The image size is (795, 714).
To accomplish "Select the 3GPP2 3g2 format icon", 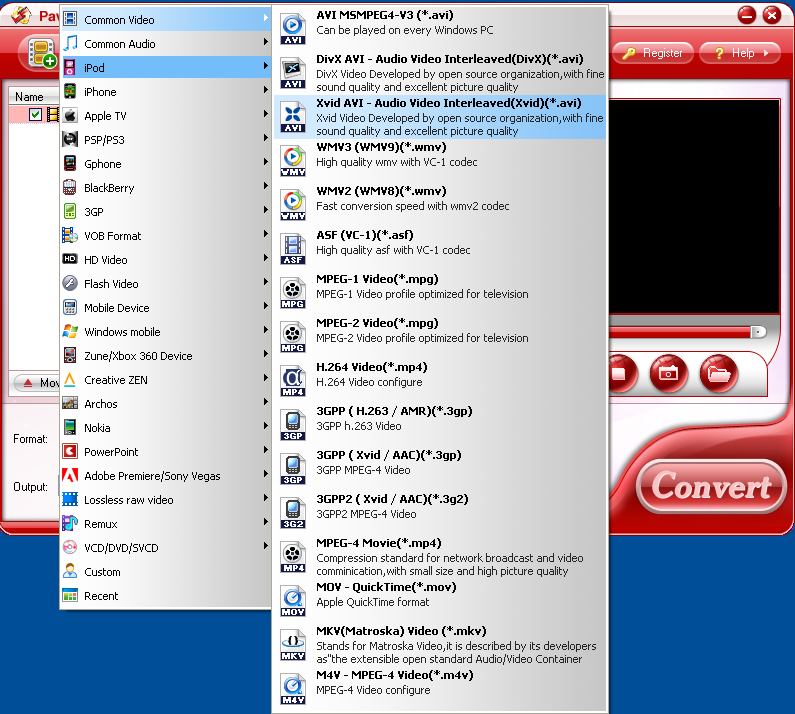I will coord(293,513).
